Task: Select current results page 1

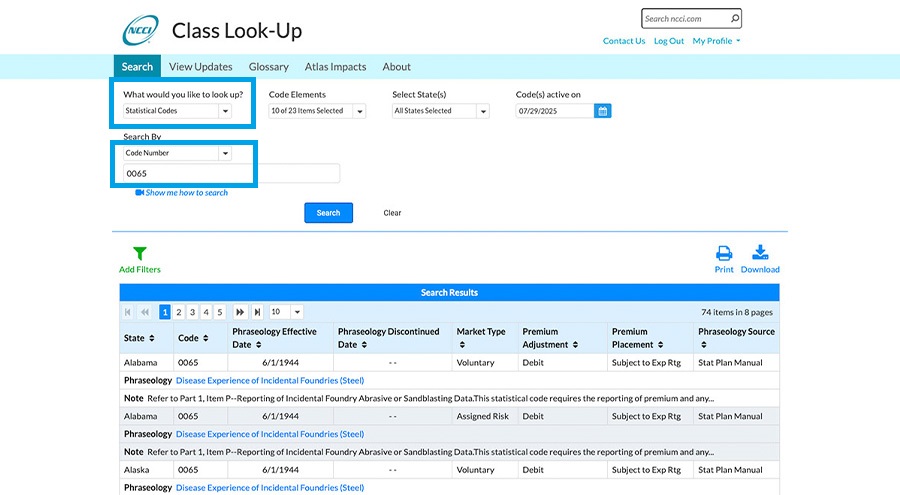Action: 165,312
